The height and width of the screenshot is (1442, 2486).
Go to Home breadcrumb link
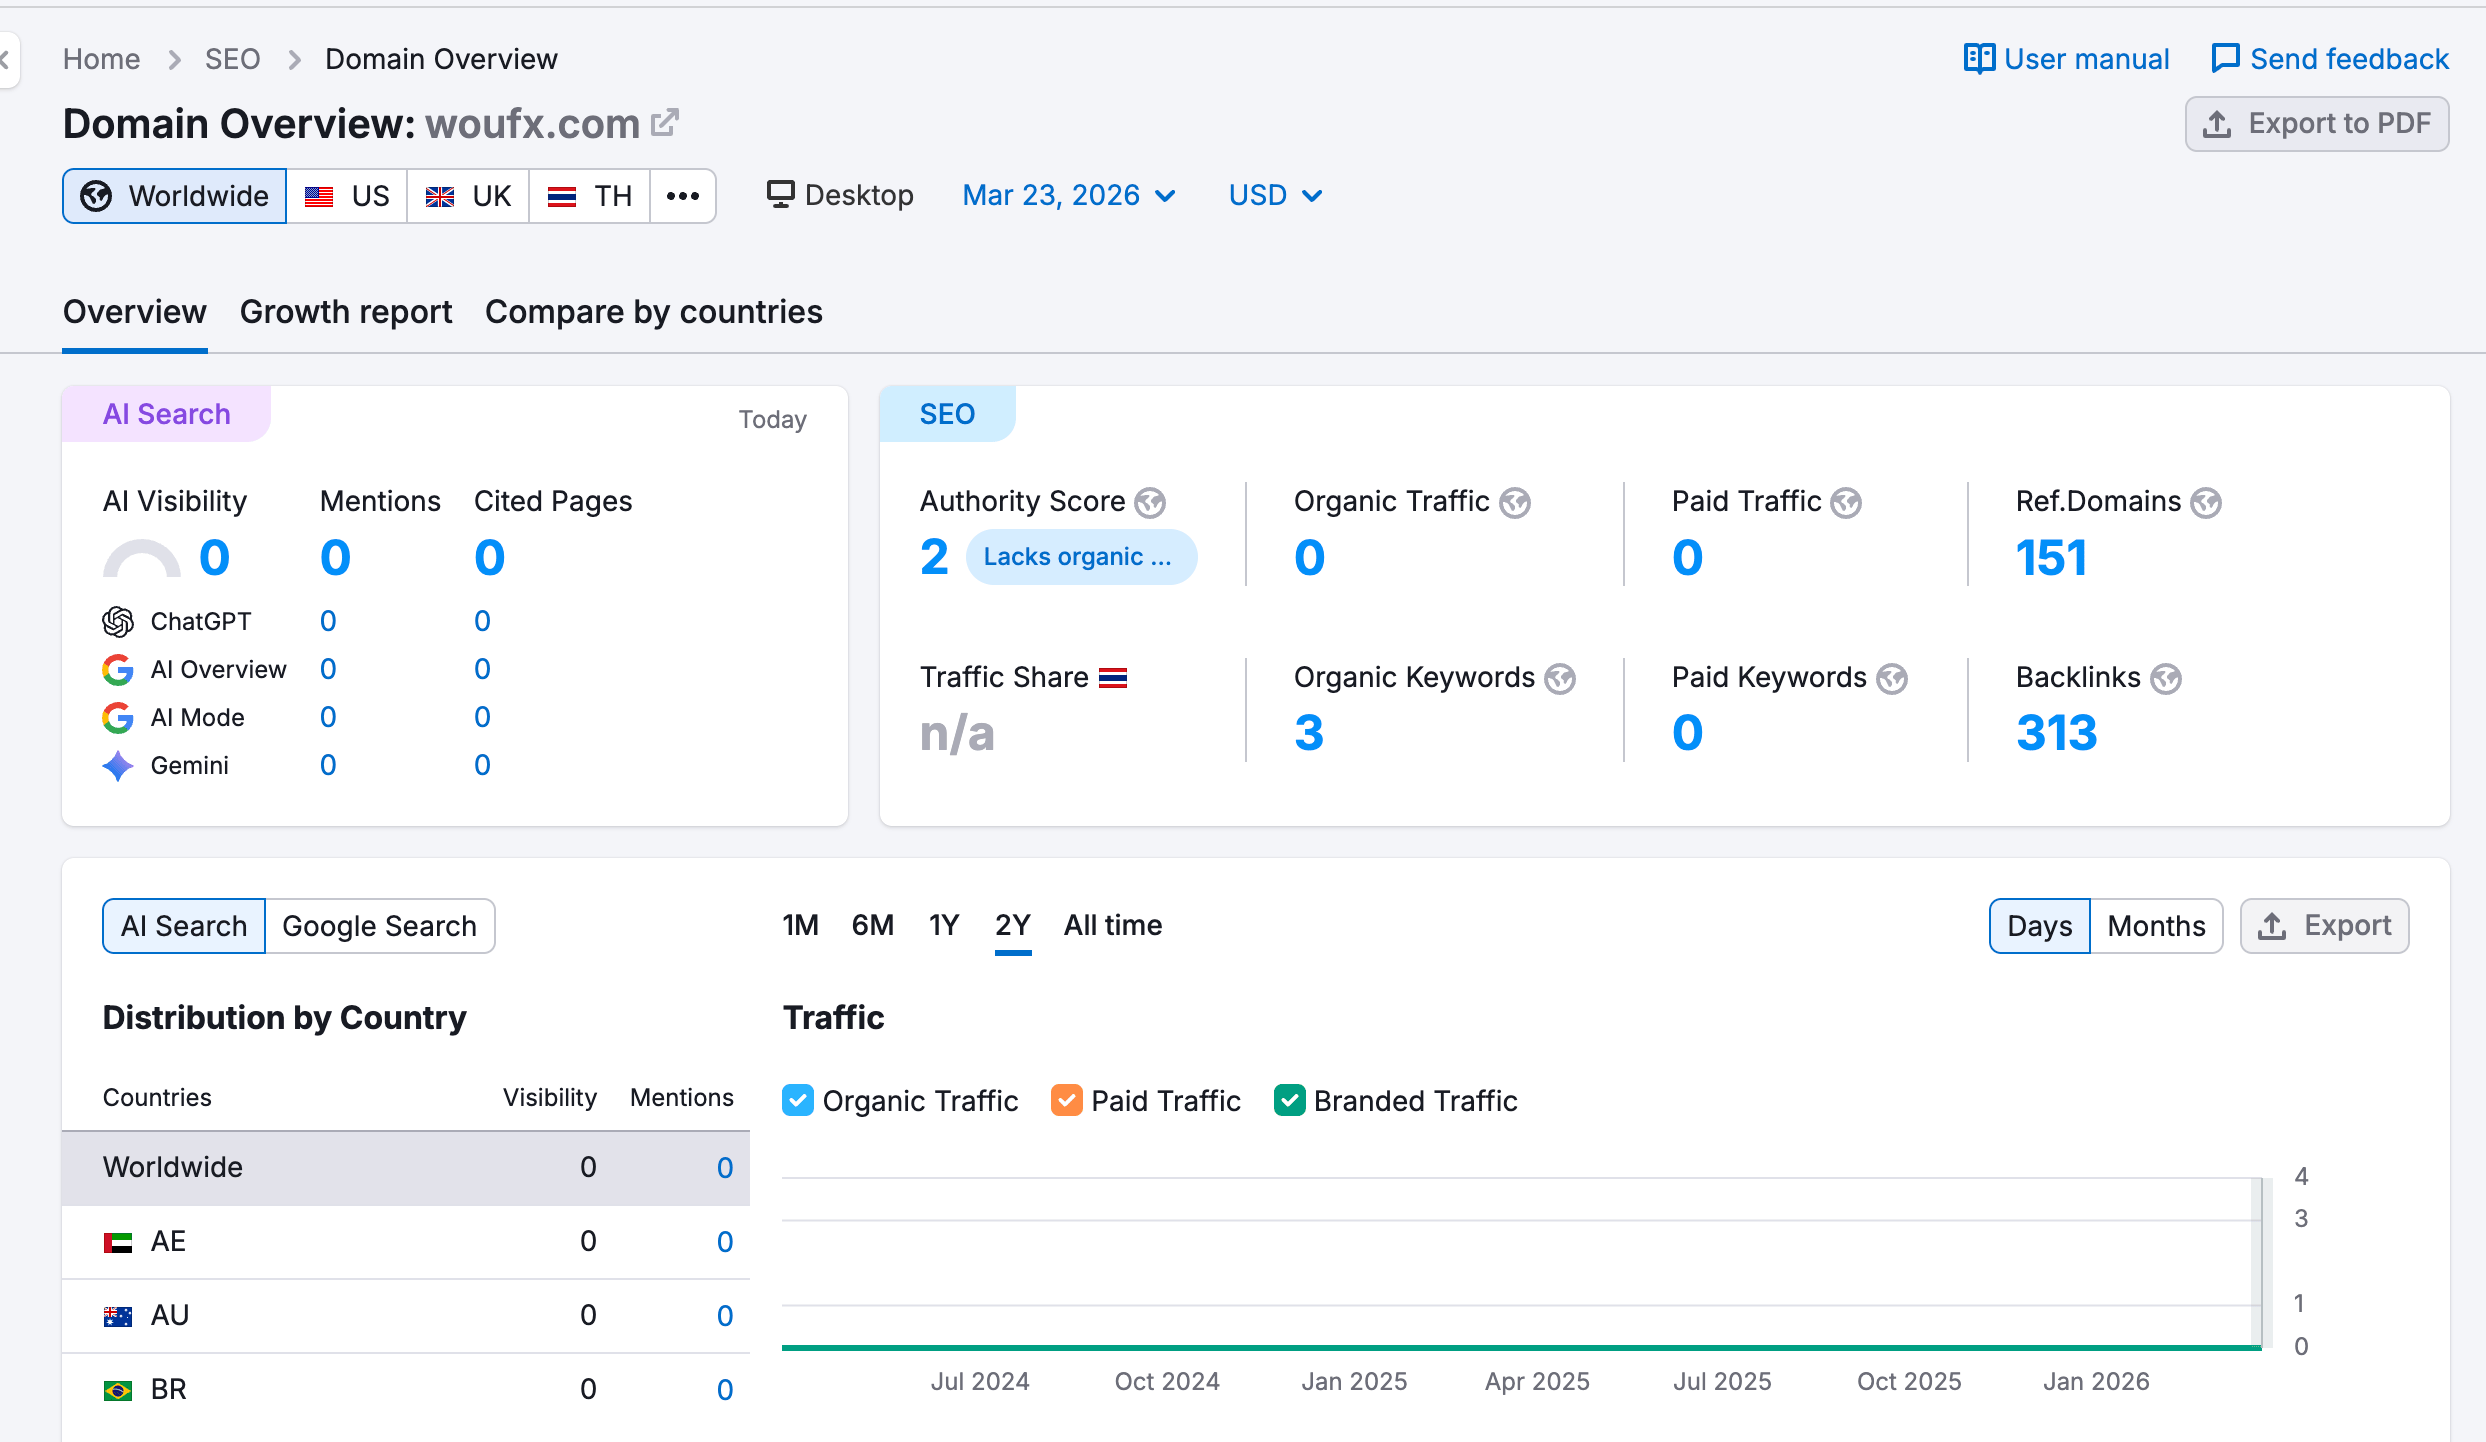[x=102, y=59]
